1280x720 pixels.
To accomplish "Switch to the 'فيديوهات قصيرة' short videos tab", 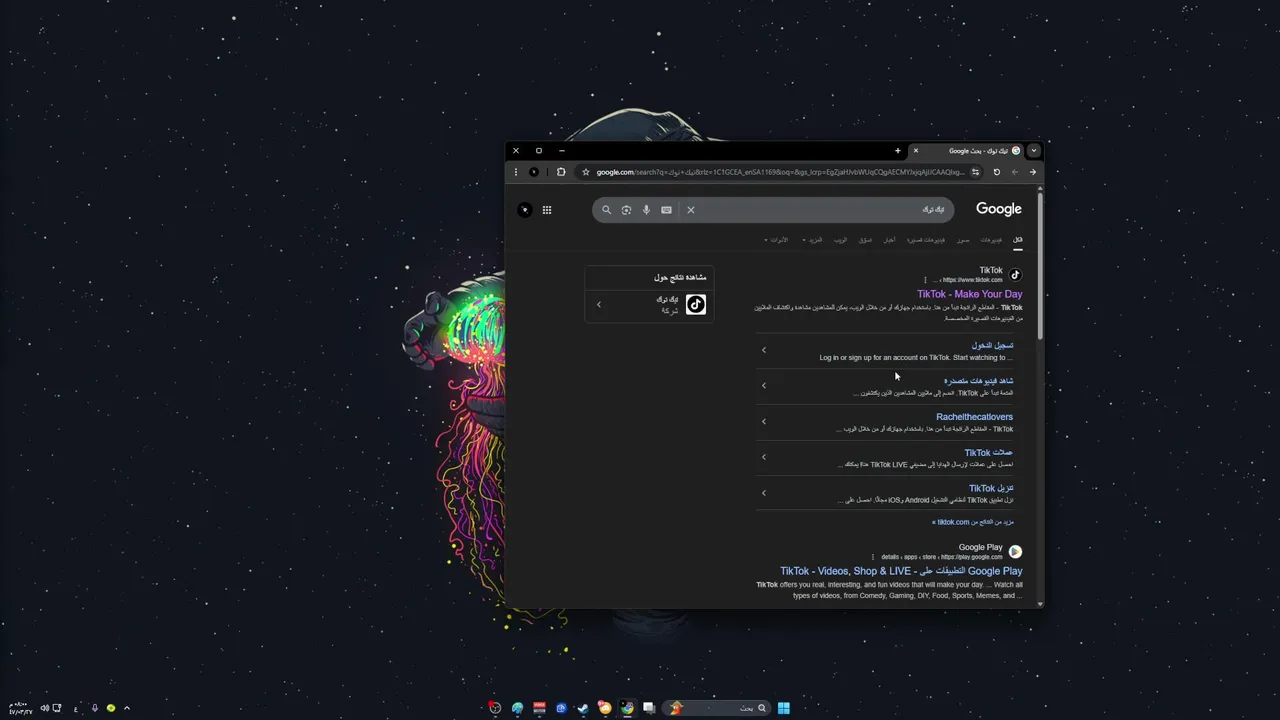I will click(x=926, y=240).
